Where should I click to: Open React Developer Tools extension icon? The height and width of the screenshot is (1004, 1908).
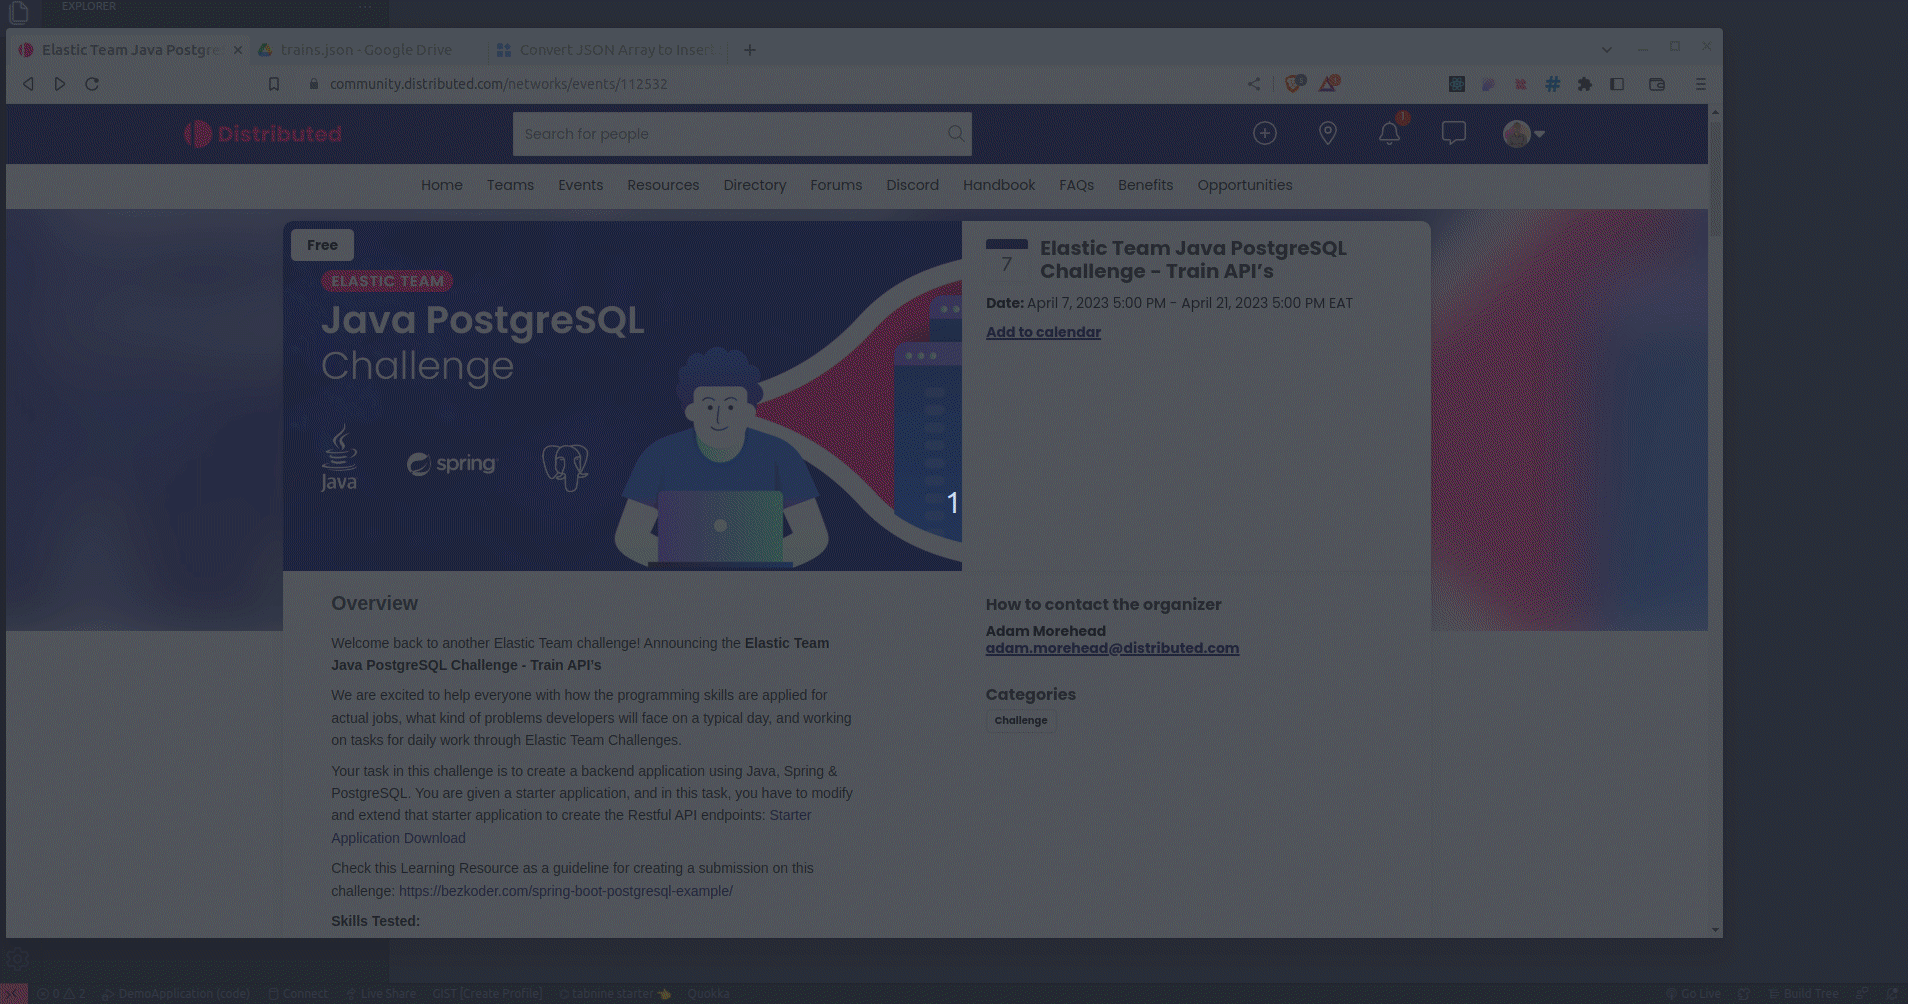1457,84
